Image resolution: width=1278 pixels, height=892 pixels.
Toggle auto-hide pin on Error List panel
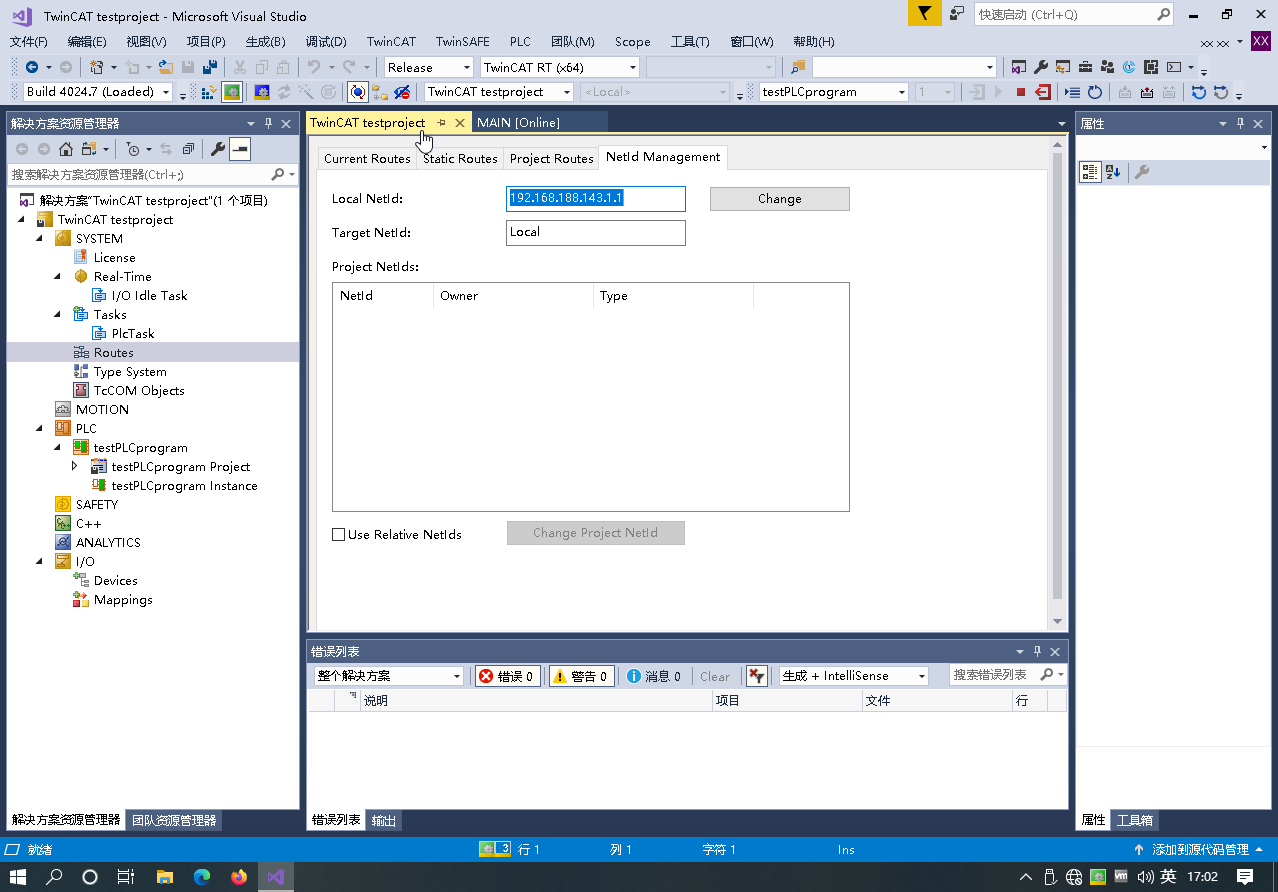click(x=1038, y=651)
